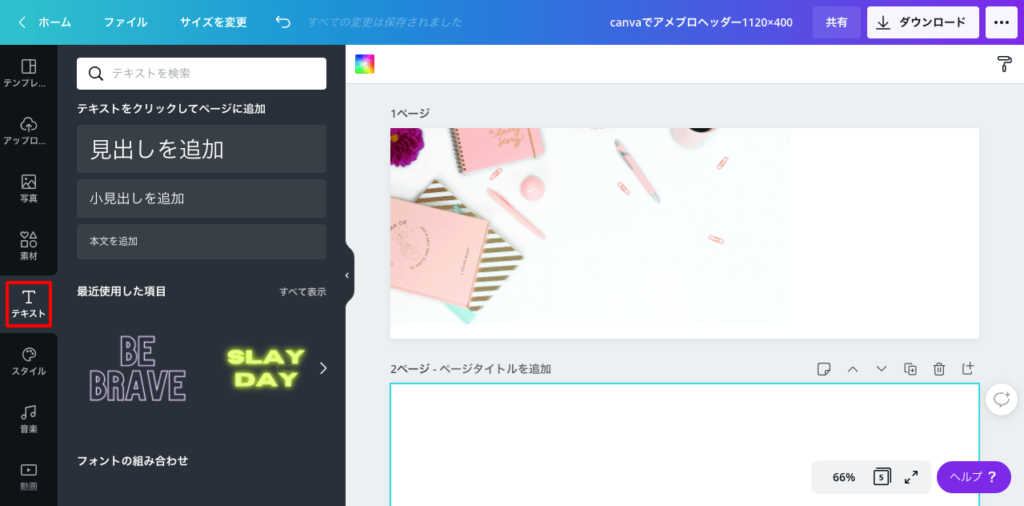Delete page 2 with trash icon
The image size is (1024, 506).
click(938, 369)
